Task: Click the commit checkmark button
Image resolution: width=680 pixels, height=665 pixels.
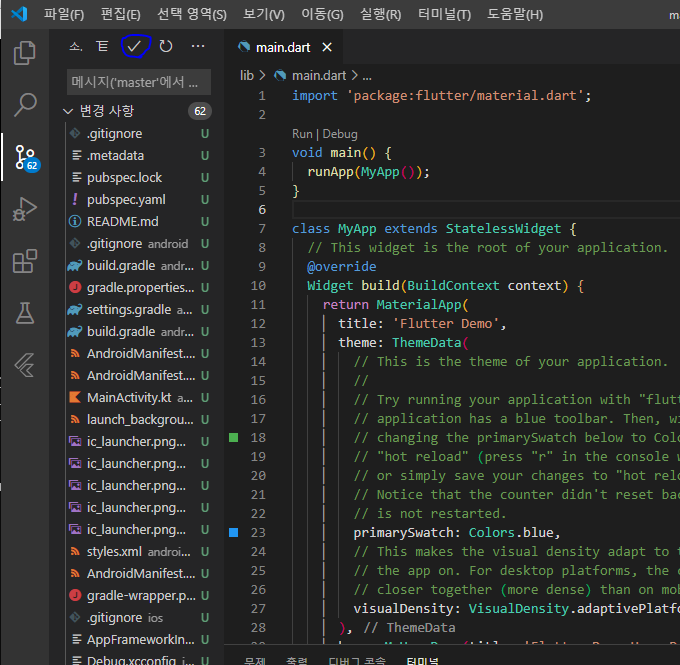Action: click(135, 46)
